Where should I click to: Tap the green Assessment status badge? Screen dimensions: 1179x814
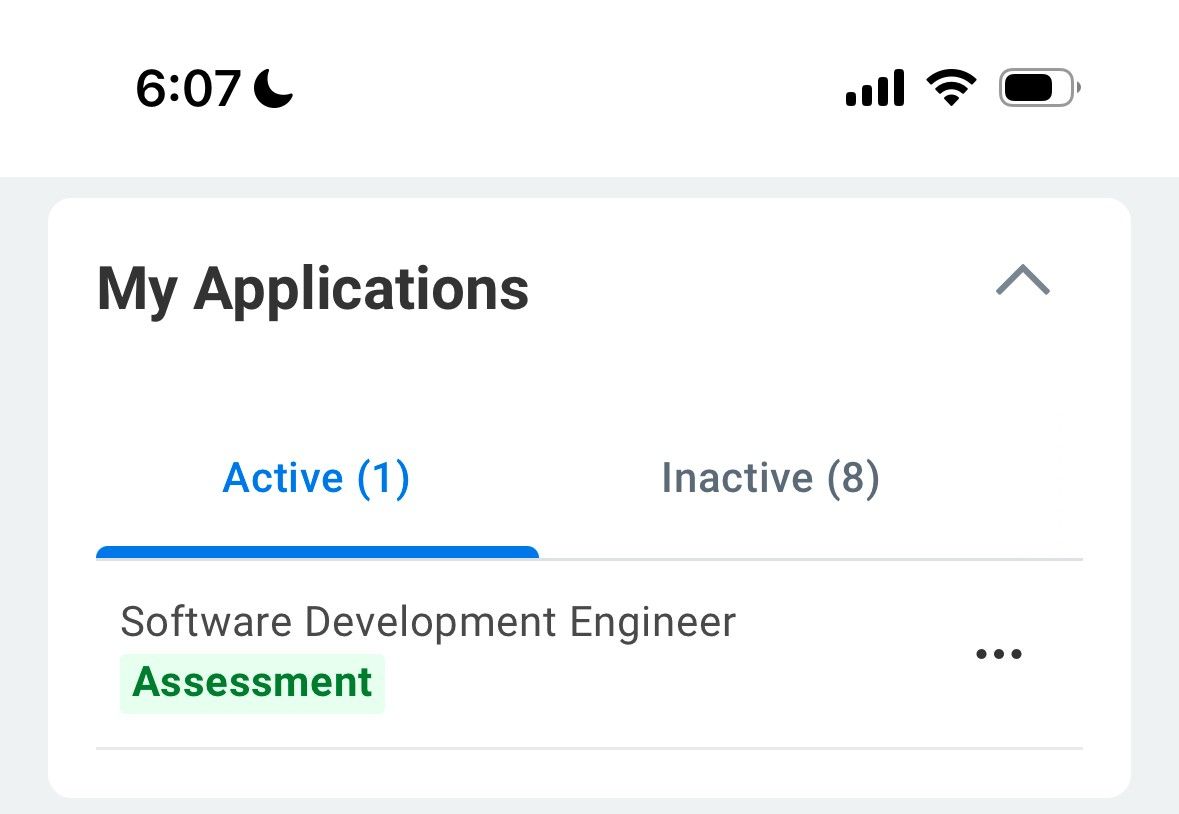point(252,683)
